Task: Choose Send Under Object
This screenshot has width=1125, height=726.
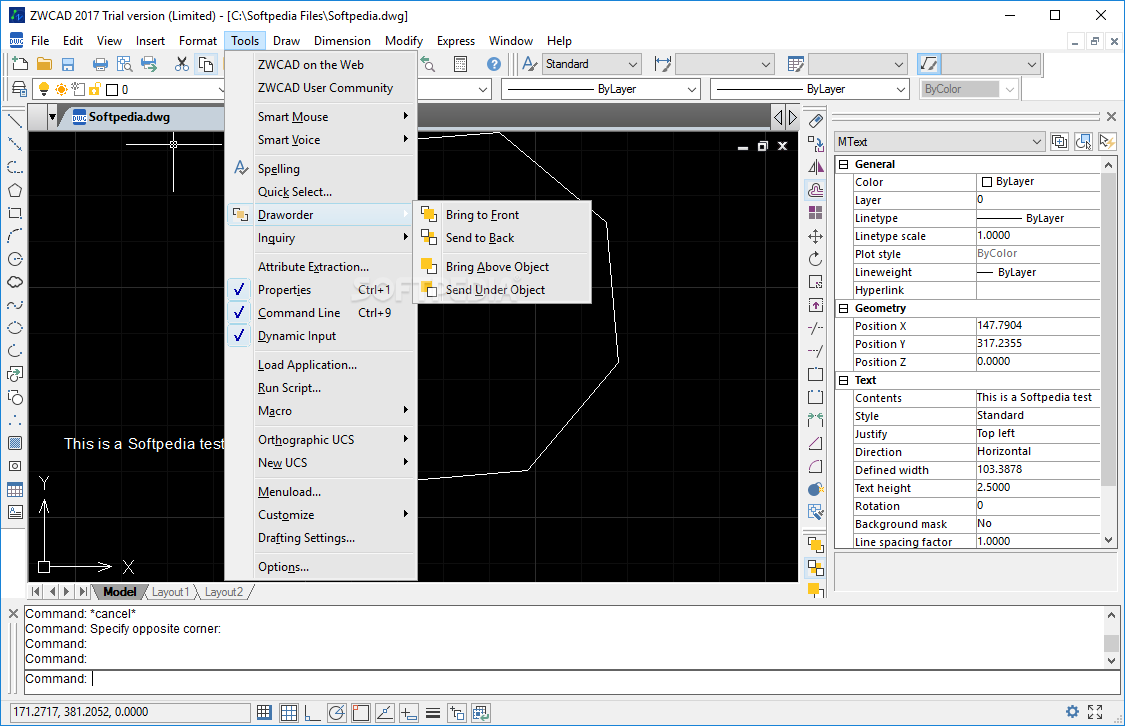Action: click(x=502, y=290)
